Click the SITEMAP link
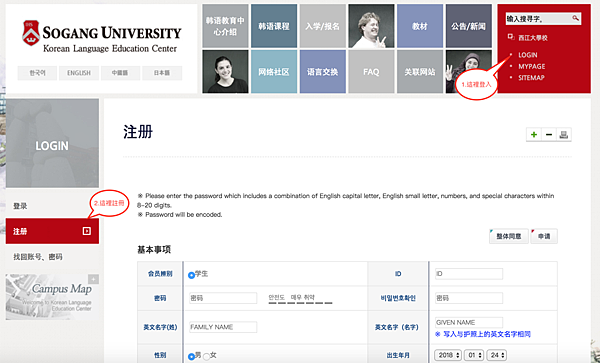The width and height of the screenshot is (600, 363). 531,78
